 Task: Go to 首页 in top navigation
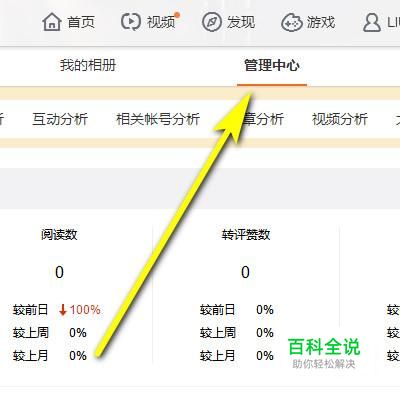81,22
